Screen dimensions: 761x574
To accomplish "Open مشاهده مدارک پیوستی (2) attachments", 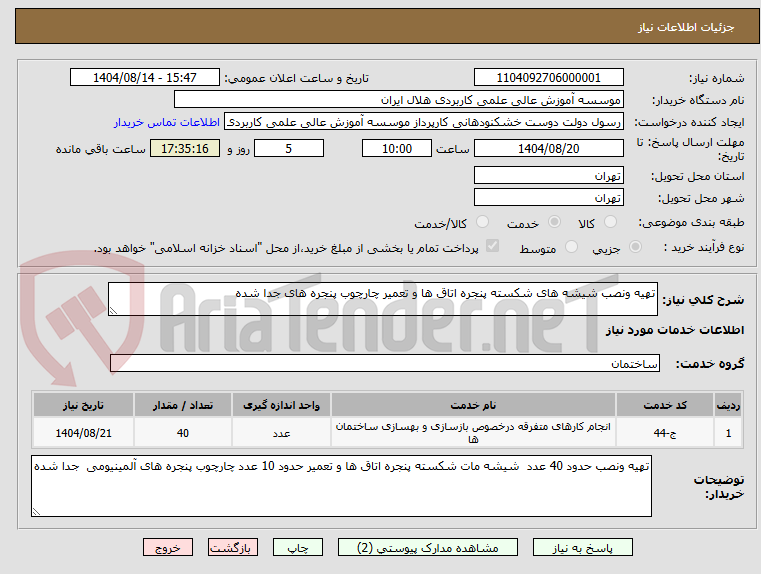I will (428, 547).
